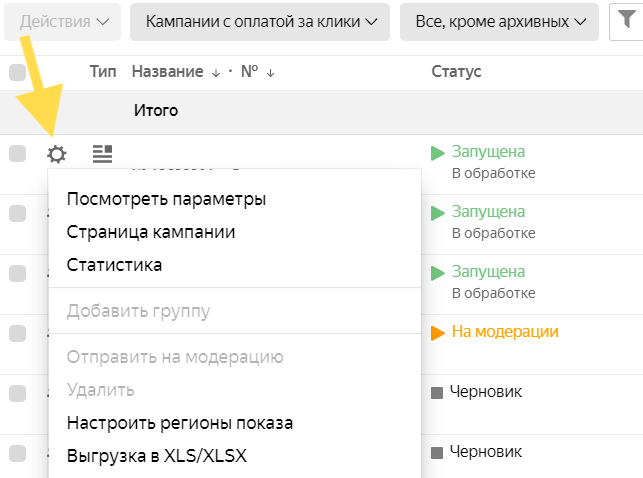Click the На модерации status text

[505, 332]
